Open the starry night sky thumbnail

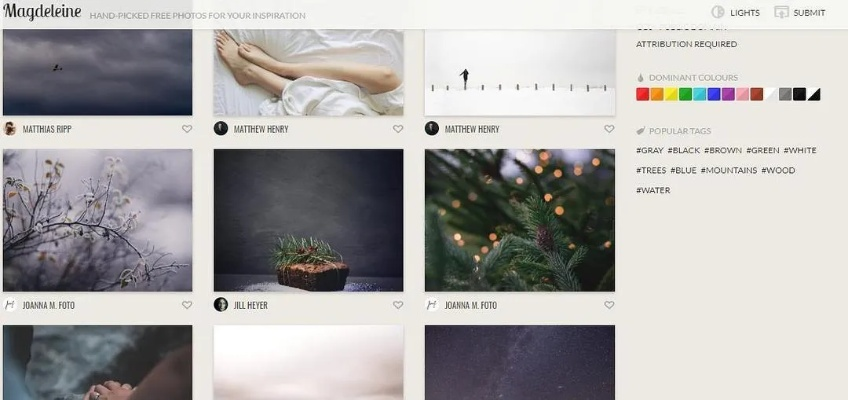(x=520, y=362)
